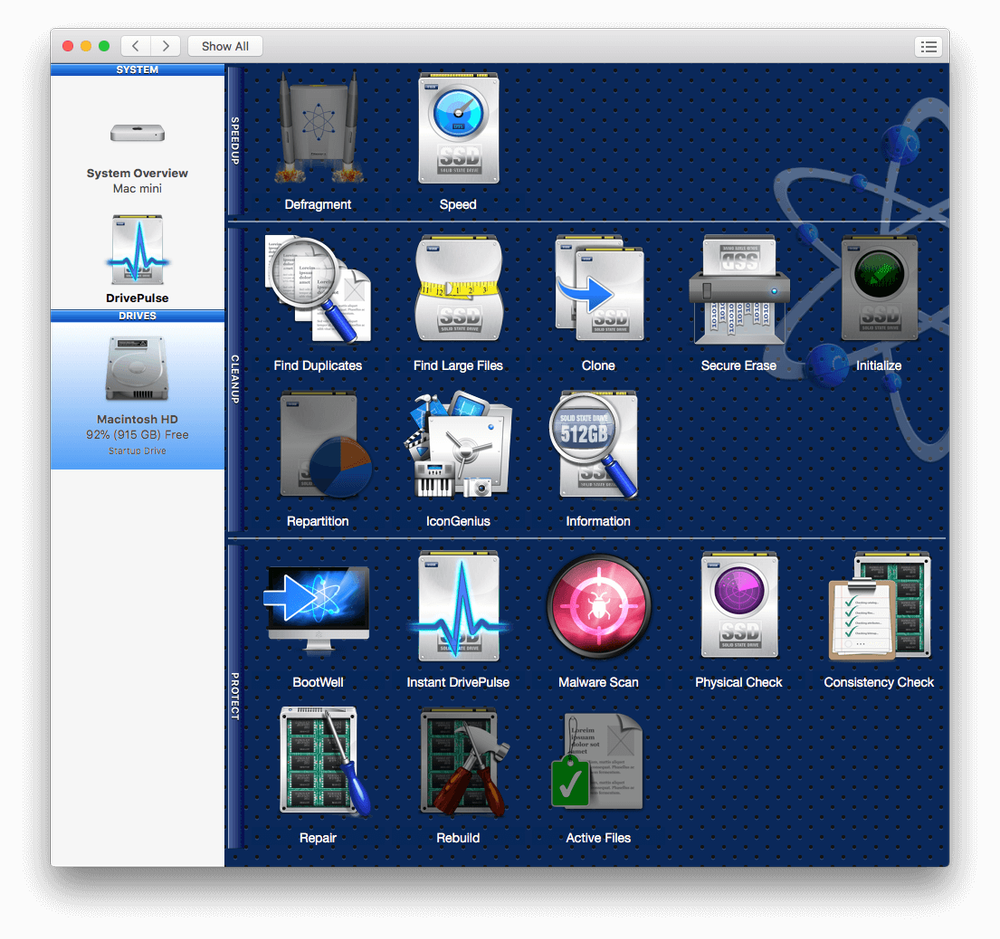Collapse the SYSTEM section header
1000x939 pixels.
coord(137,69)
